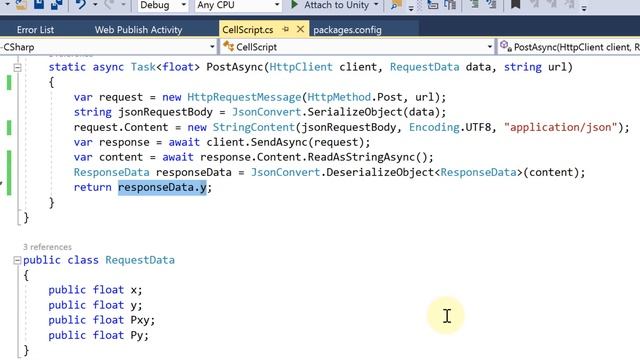This screenshot has width=640, height=360.
Task: Open the Undo history dropdown arrow
Action: click(95, 5)
